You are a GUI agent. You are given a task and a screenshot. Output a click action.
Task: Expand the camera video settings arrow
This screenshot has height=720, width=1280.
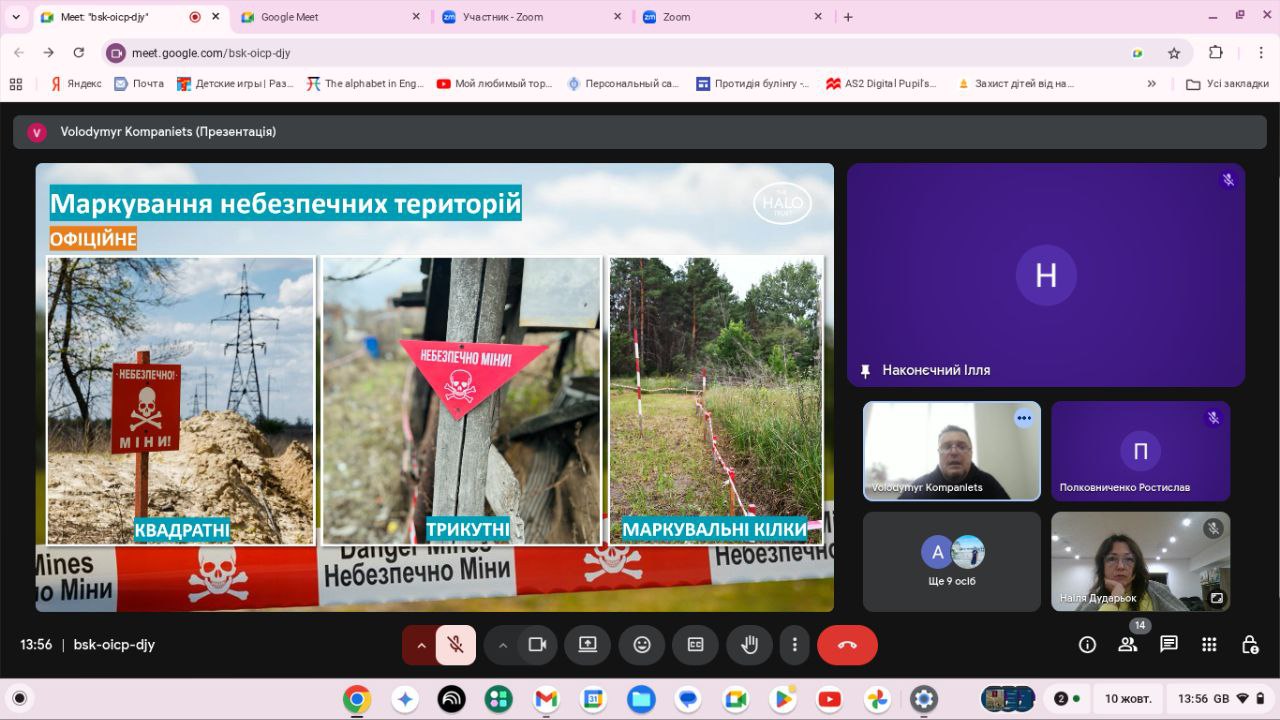click(503, 645)
